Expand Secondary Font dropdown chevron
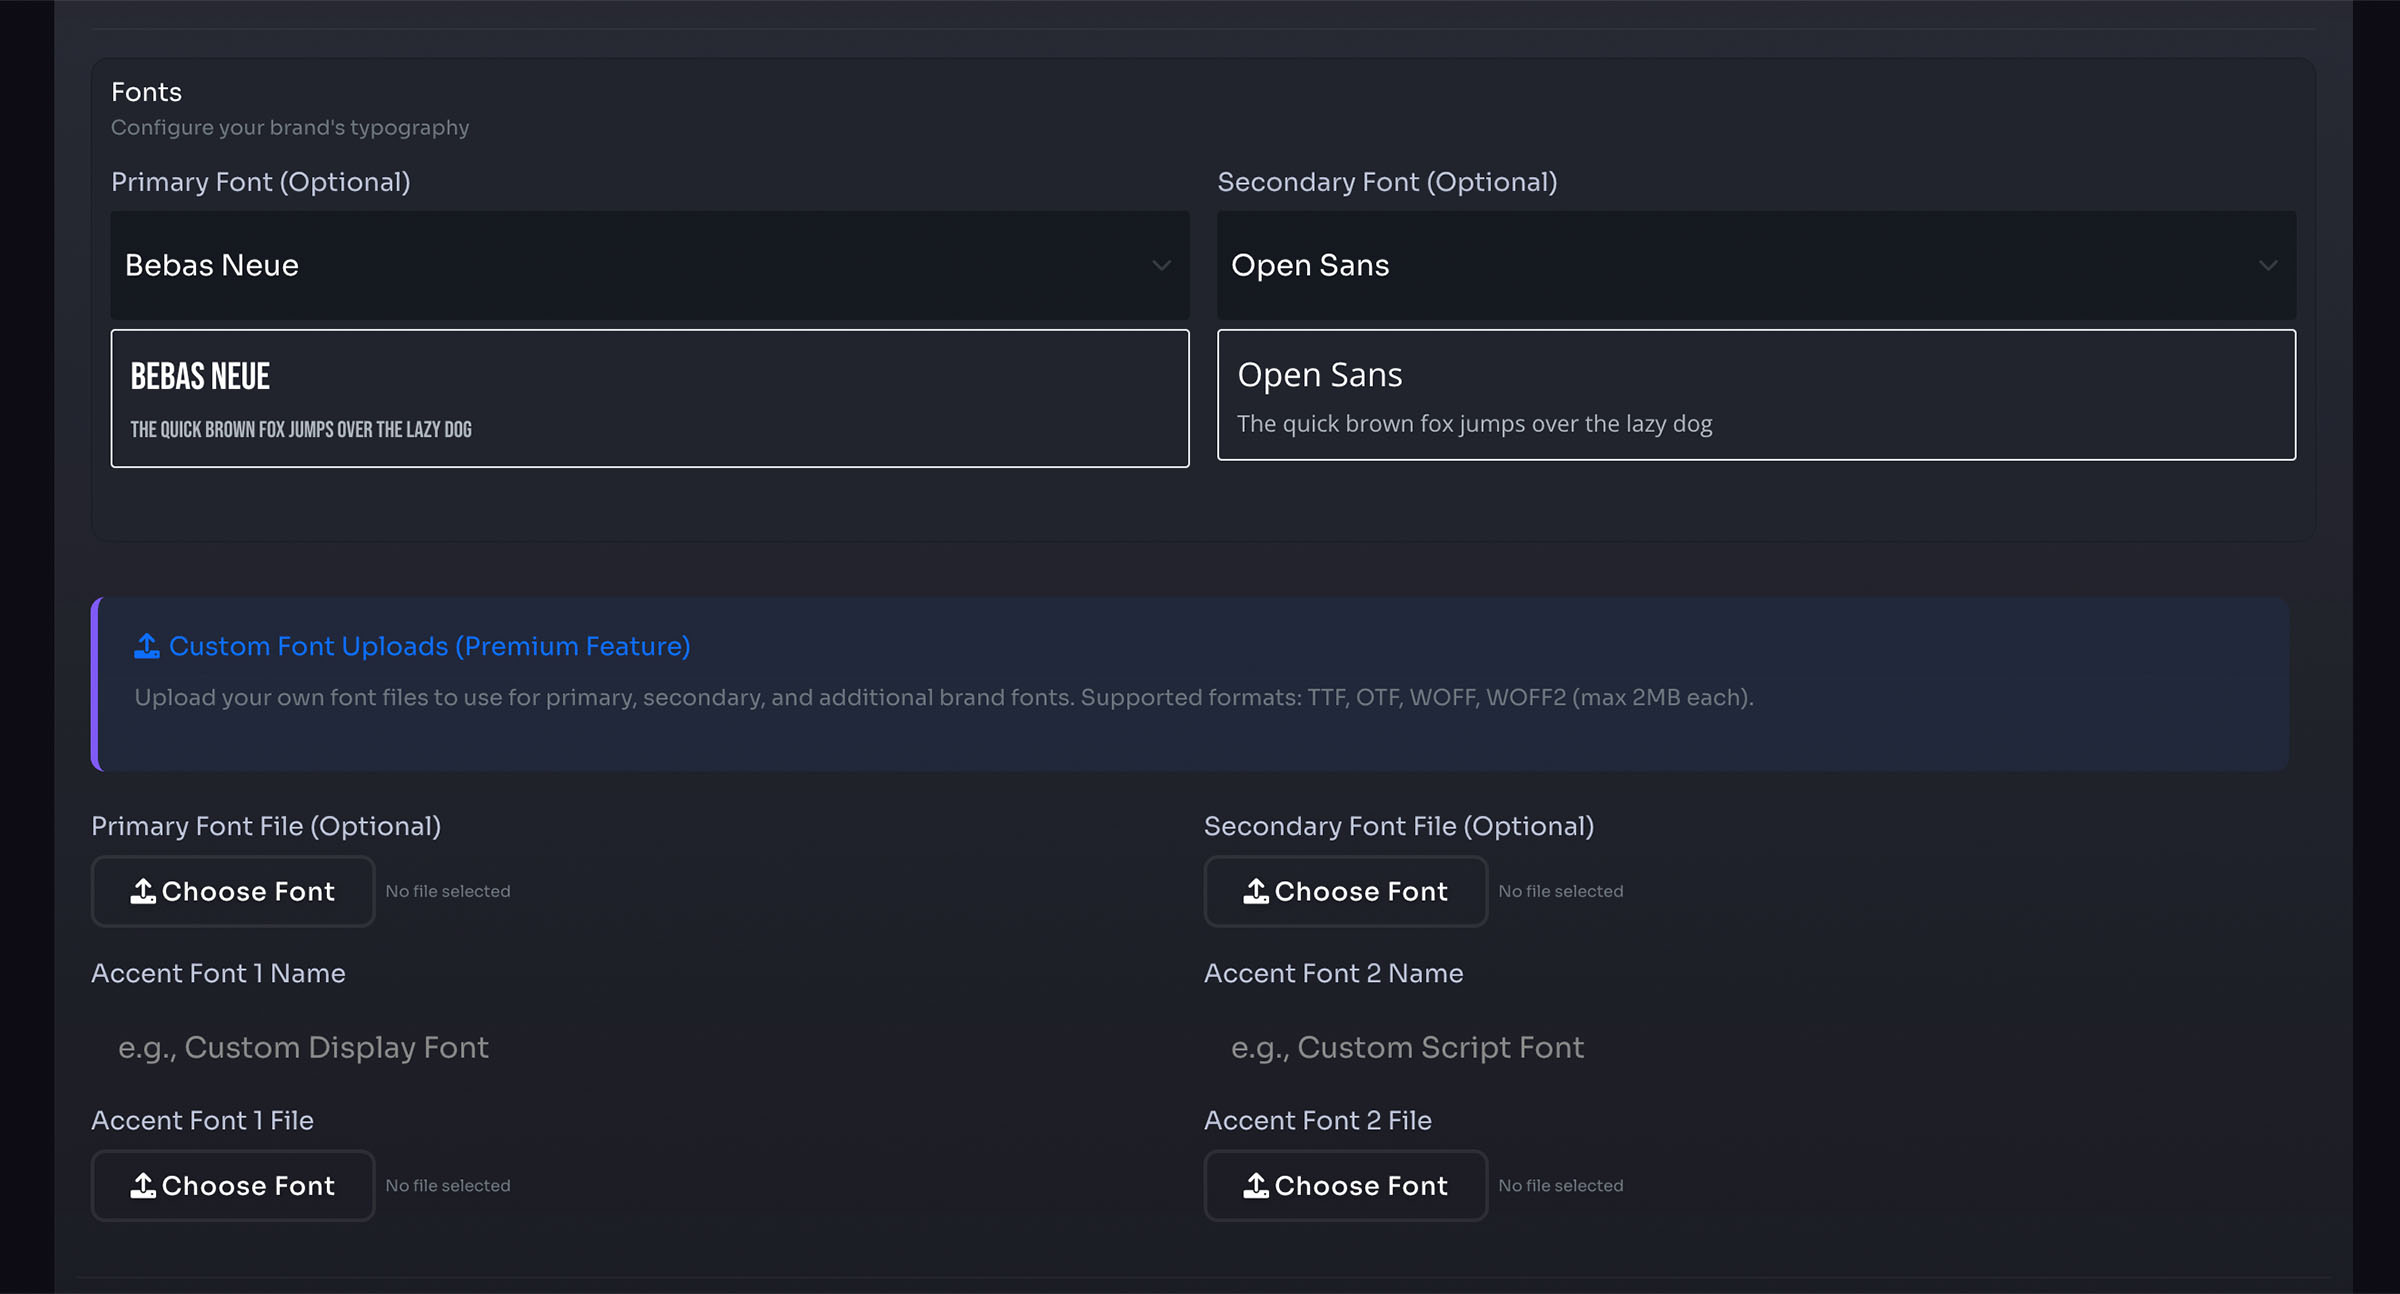Image resolution: width=2400 pixels, height=1294 pixels. tap(2267, 265)
